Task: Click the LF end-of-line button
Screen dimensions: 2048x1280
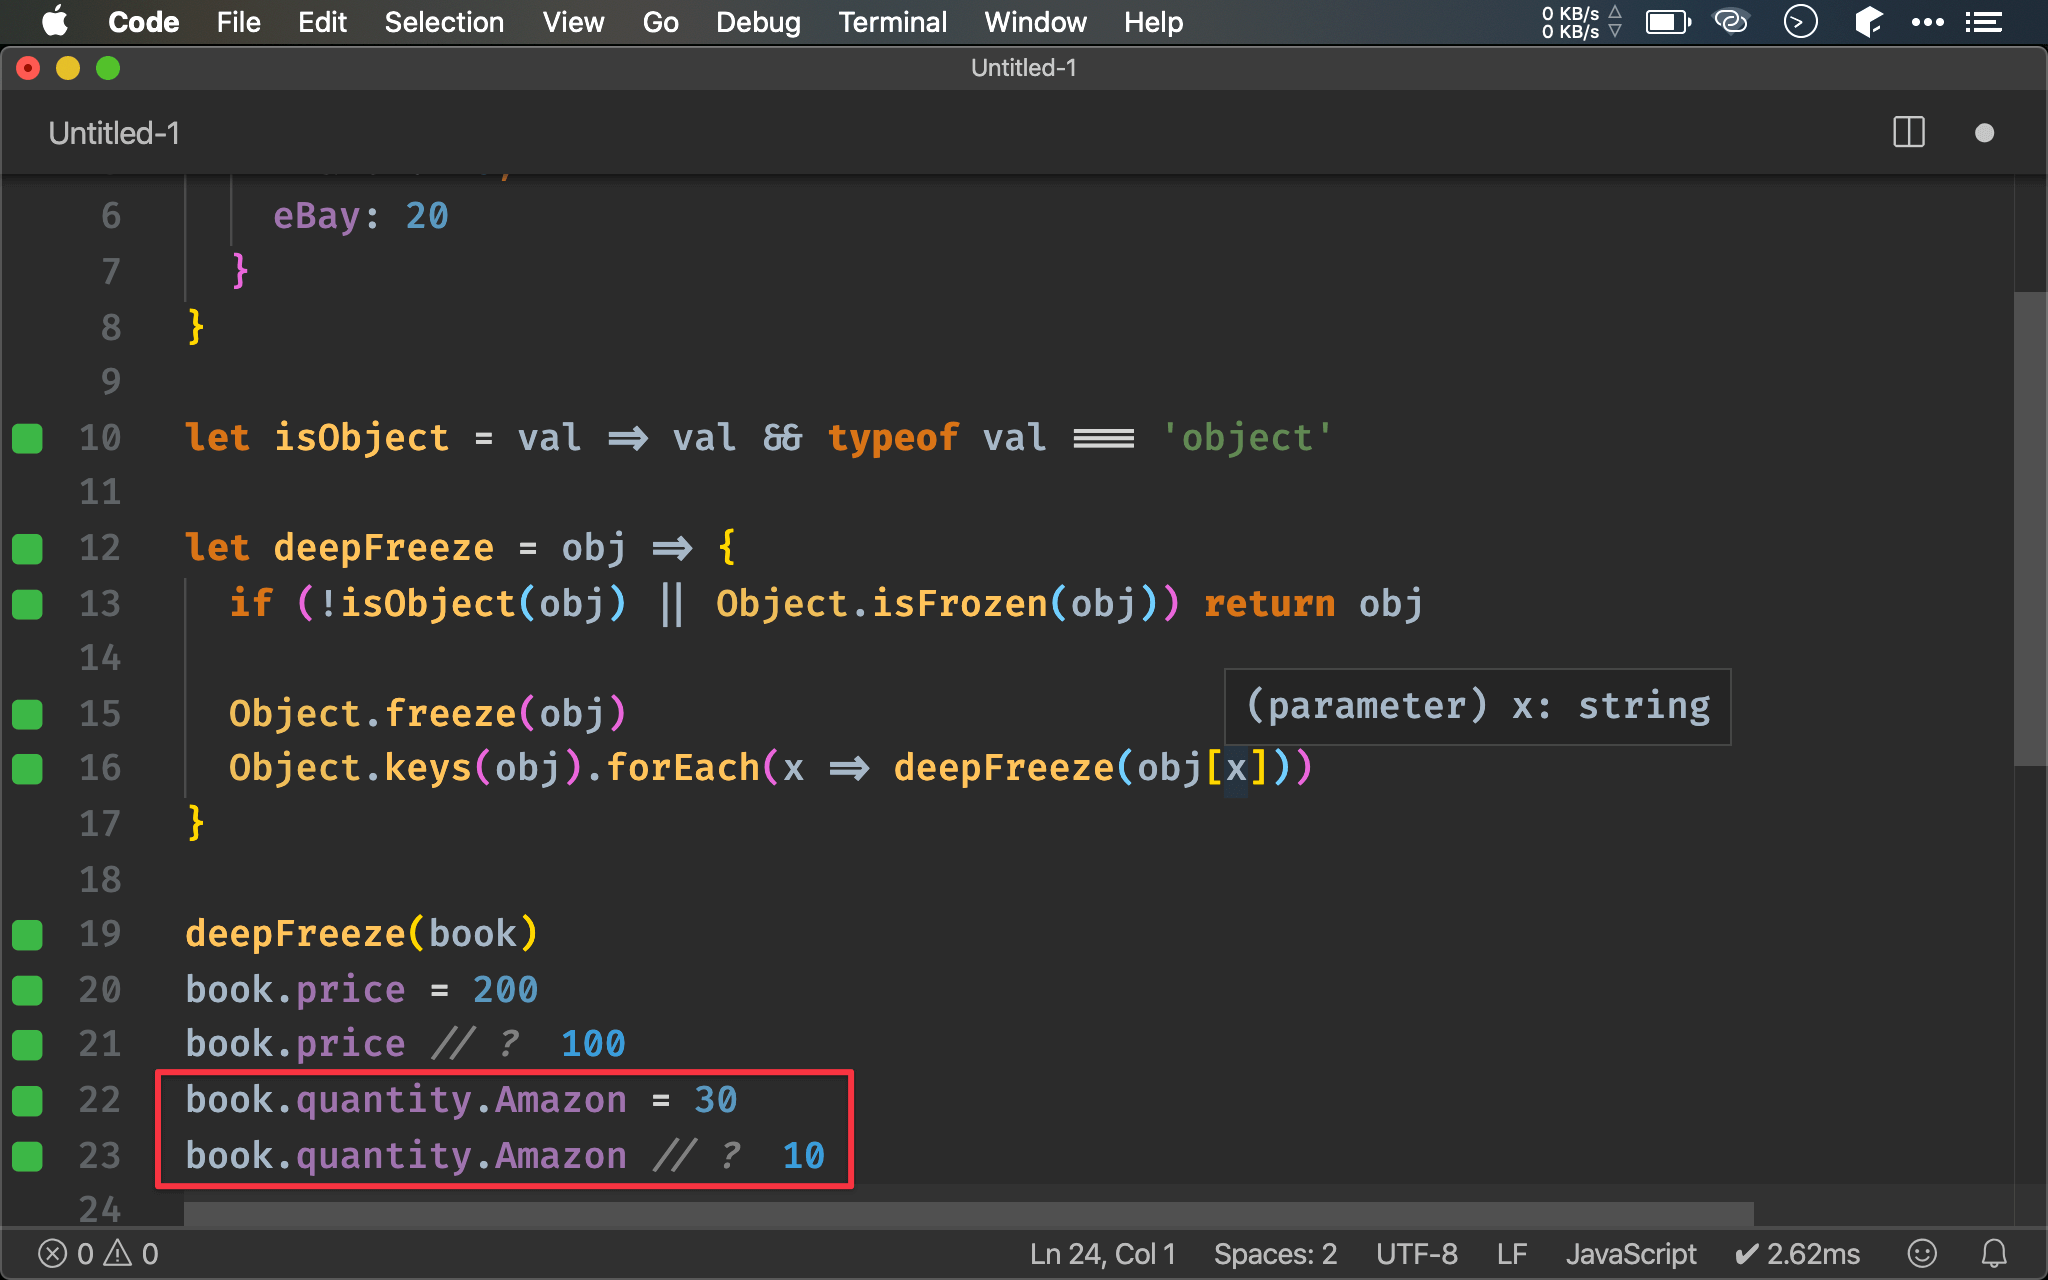Action: click(x=1511, y=1253)
